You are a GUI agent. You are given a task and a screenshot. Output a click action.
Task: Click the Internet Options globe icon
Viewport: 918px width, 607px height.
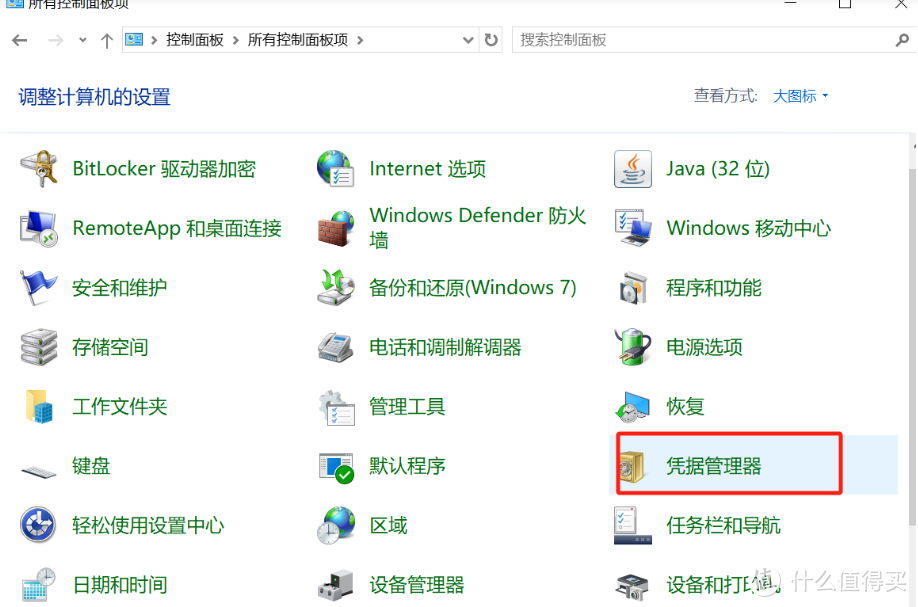coord(335,169)
